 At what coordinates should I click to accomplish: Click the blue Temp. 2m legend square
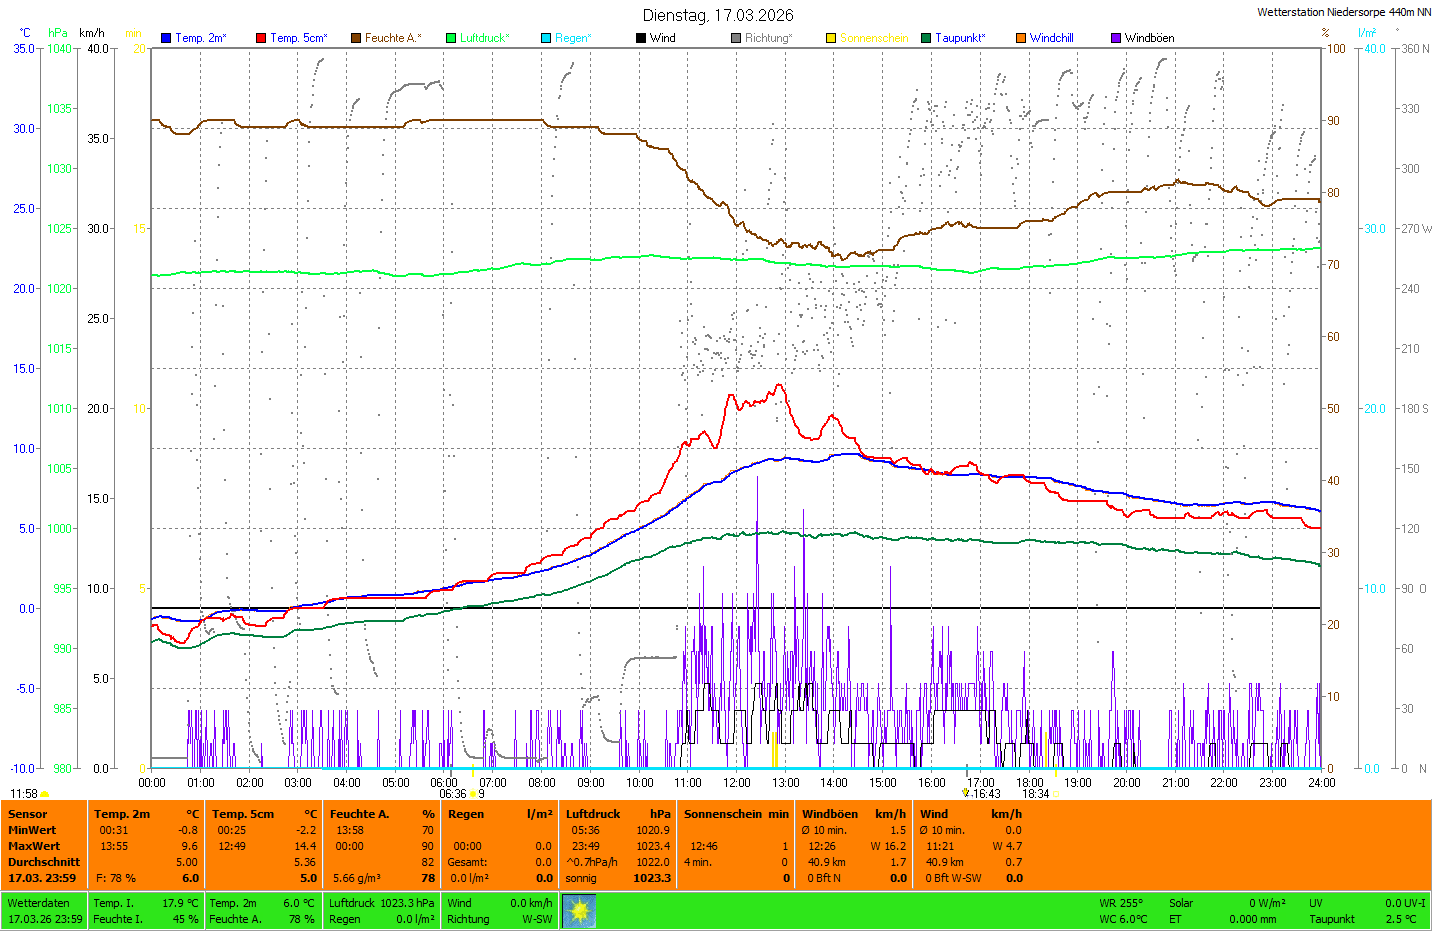coord(166,38)
